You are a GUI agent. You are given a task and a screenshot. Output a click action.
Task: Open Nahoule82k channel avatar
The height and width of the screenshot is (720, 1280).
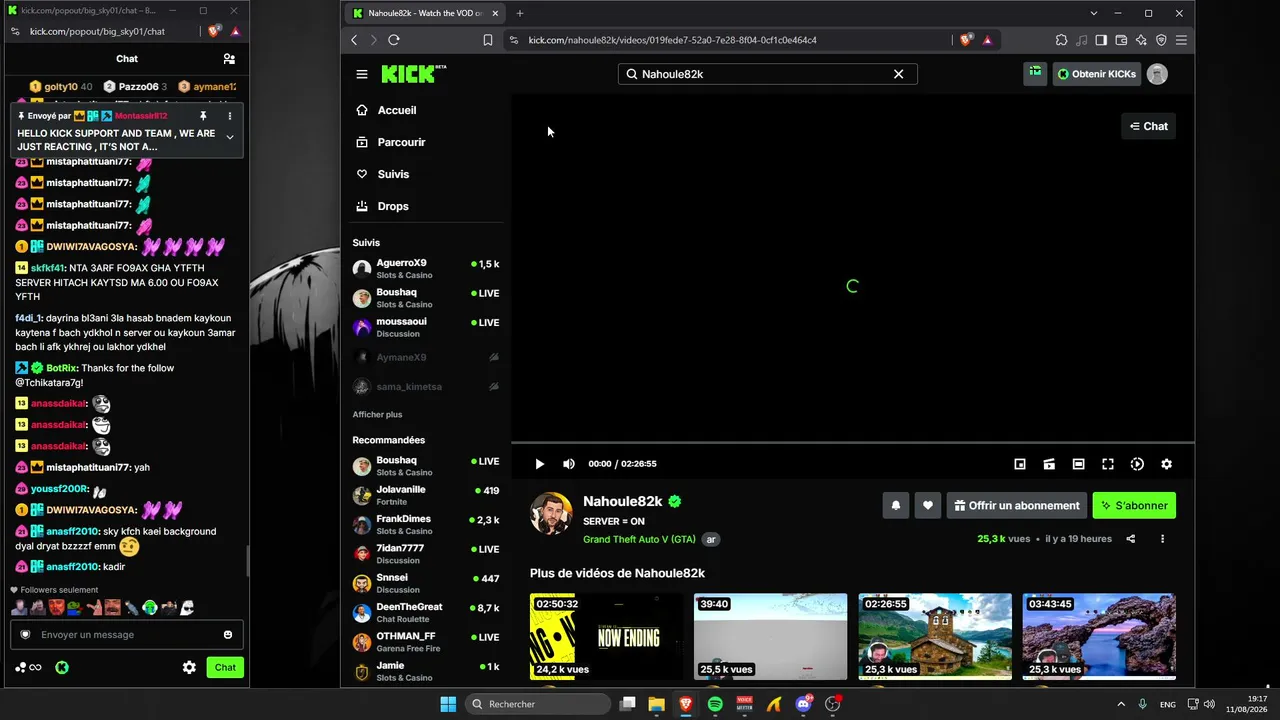551,513
